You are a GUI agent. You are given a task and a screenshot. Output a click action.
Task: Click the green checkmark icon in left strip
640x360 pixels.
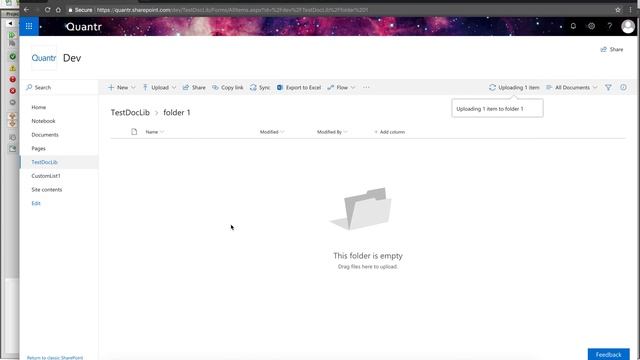[x=13, y=57]
